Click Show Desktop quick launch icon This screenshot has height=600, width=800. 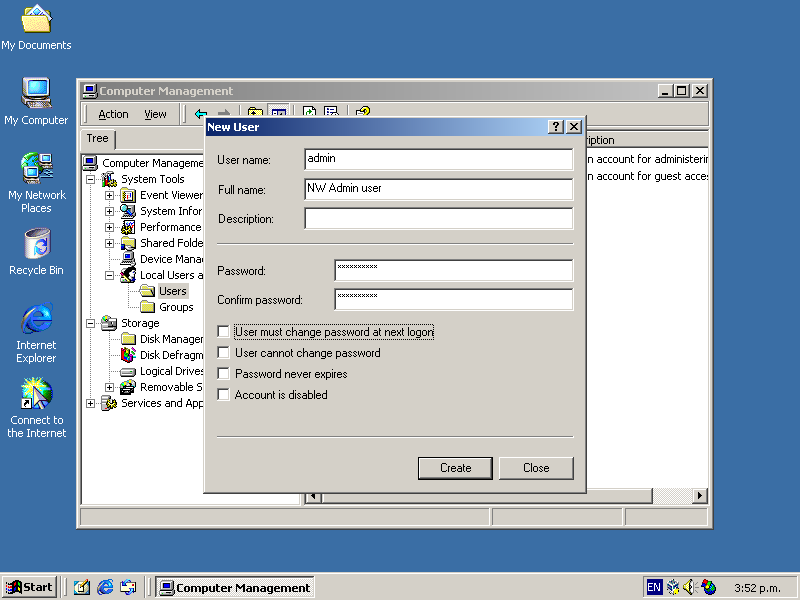[82, 587]
